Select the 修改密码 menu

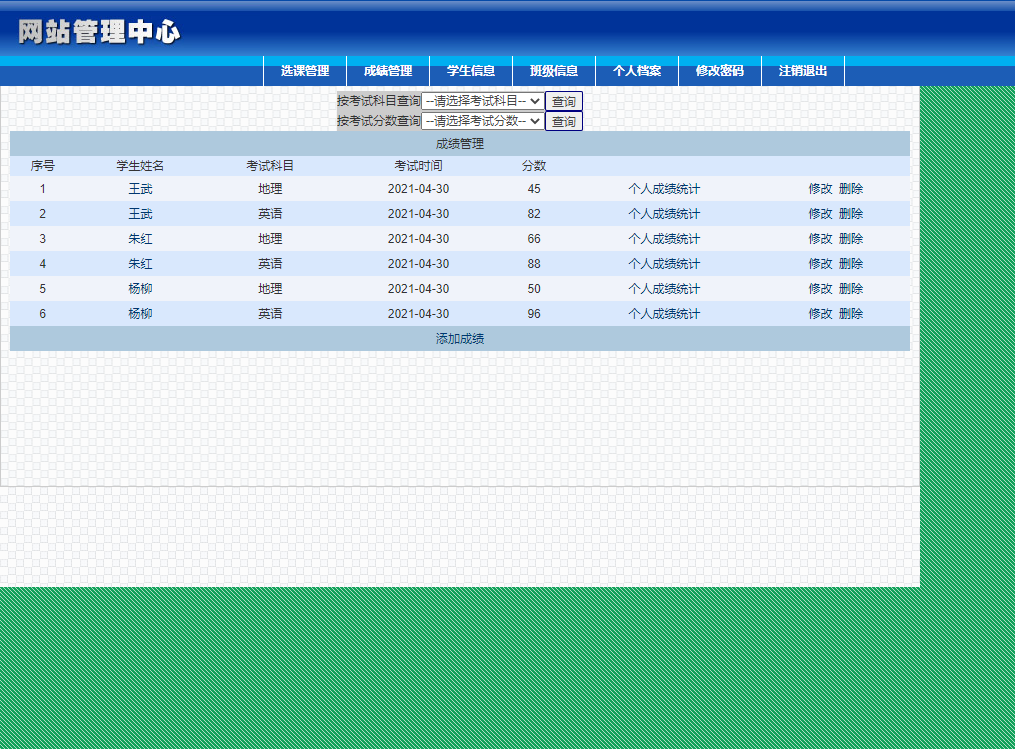(719, 71)
